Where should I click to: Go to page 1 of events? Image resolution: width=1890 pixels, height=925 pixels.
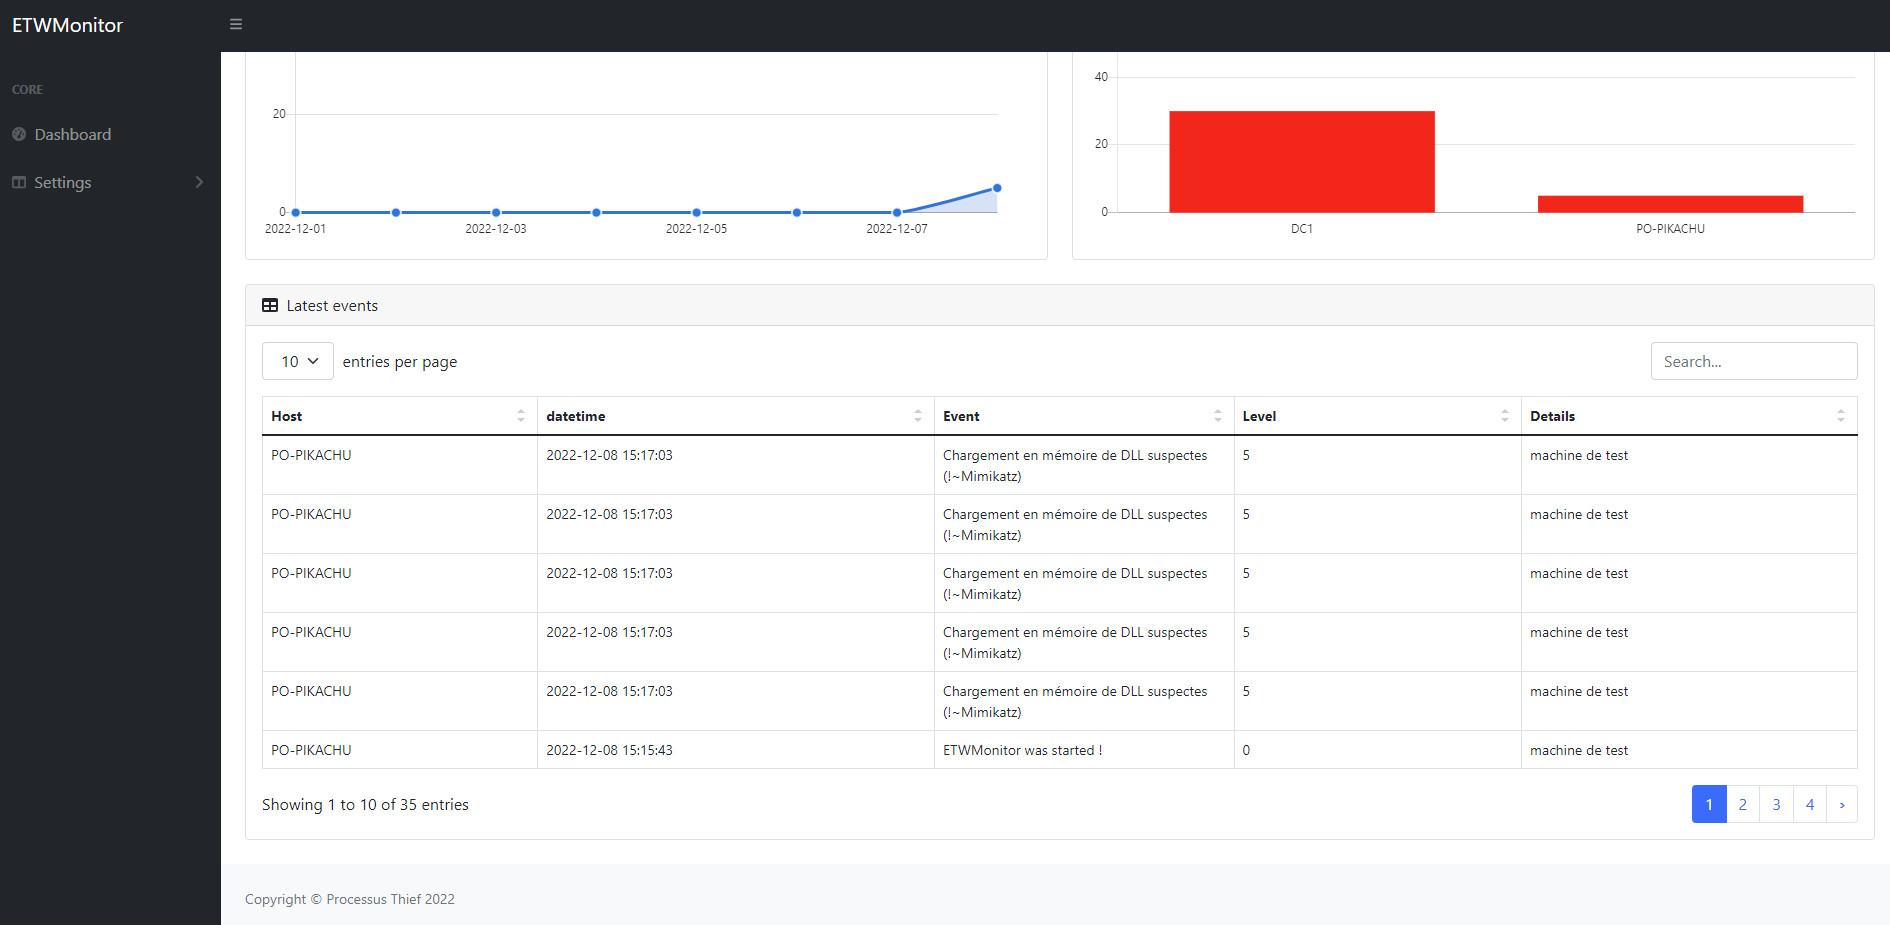1709,804
